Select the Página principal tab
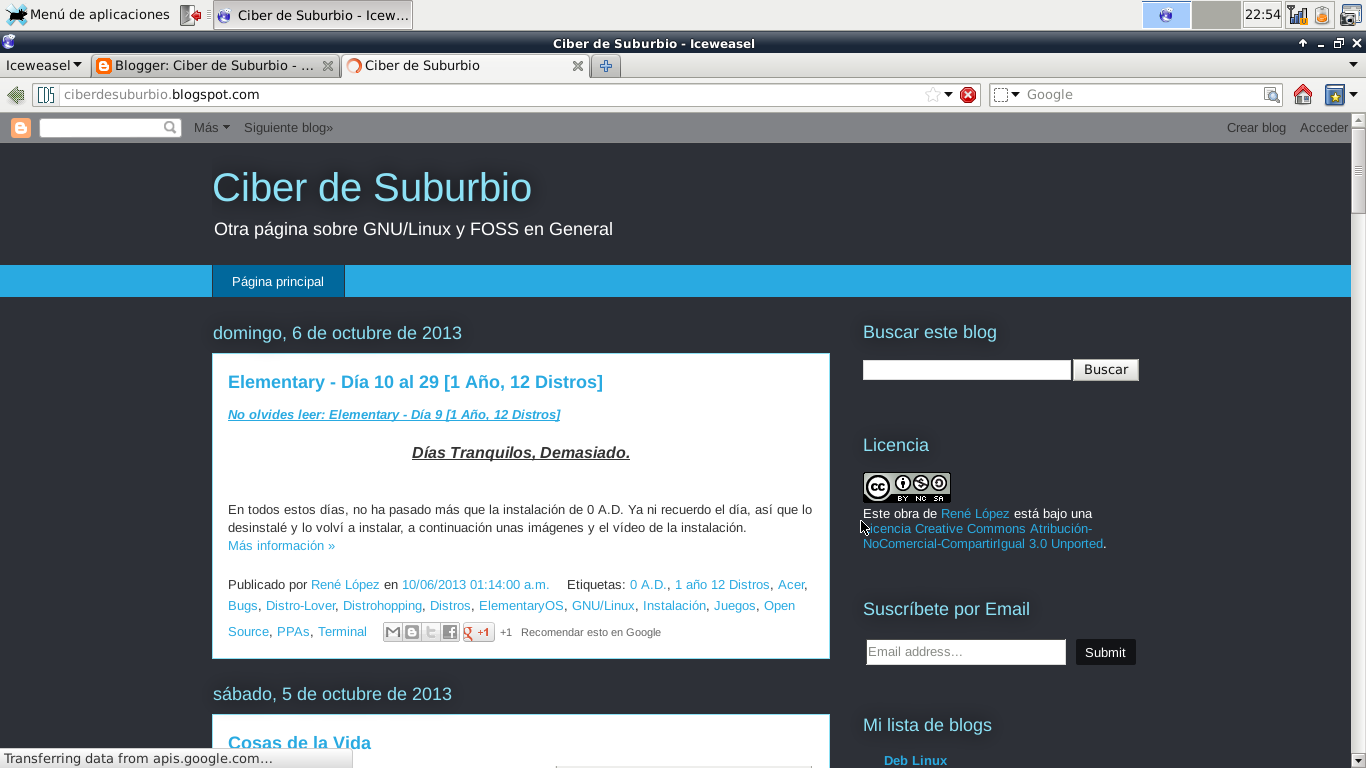Screen dimensions: 1366x768 278,282
